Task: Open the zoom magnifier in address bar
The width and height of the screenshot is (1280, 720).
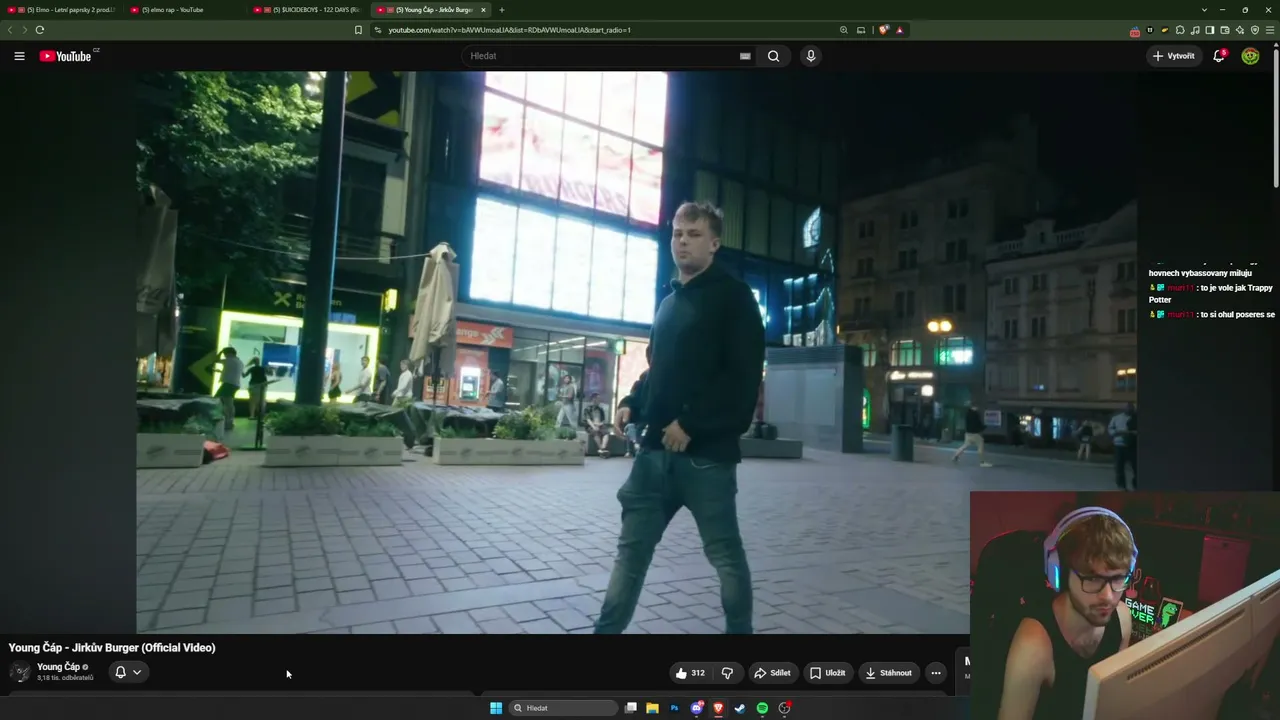Action: pyautogui.click(x=844, y=30)
